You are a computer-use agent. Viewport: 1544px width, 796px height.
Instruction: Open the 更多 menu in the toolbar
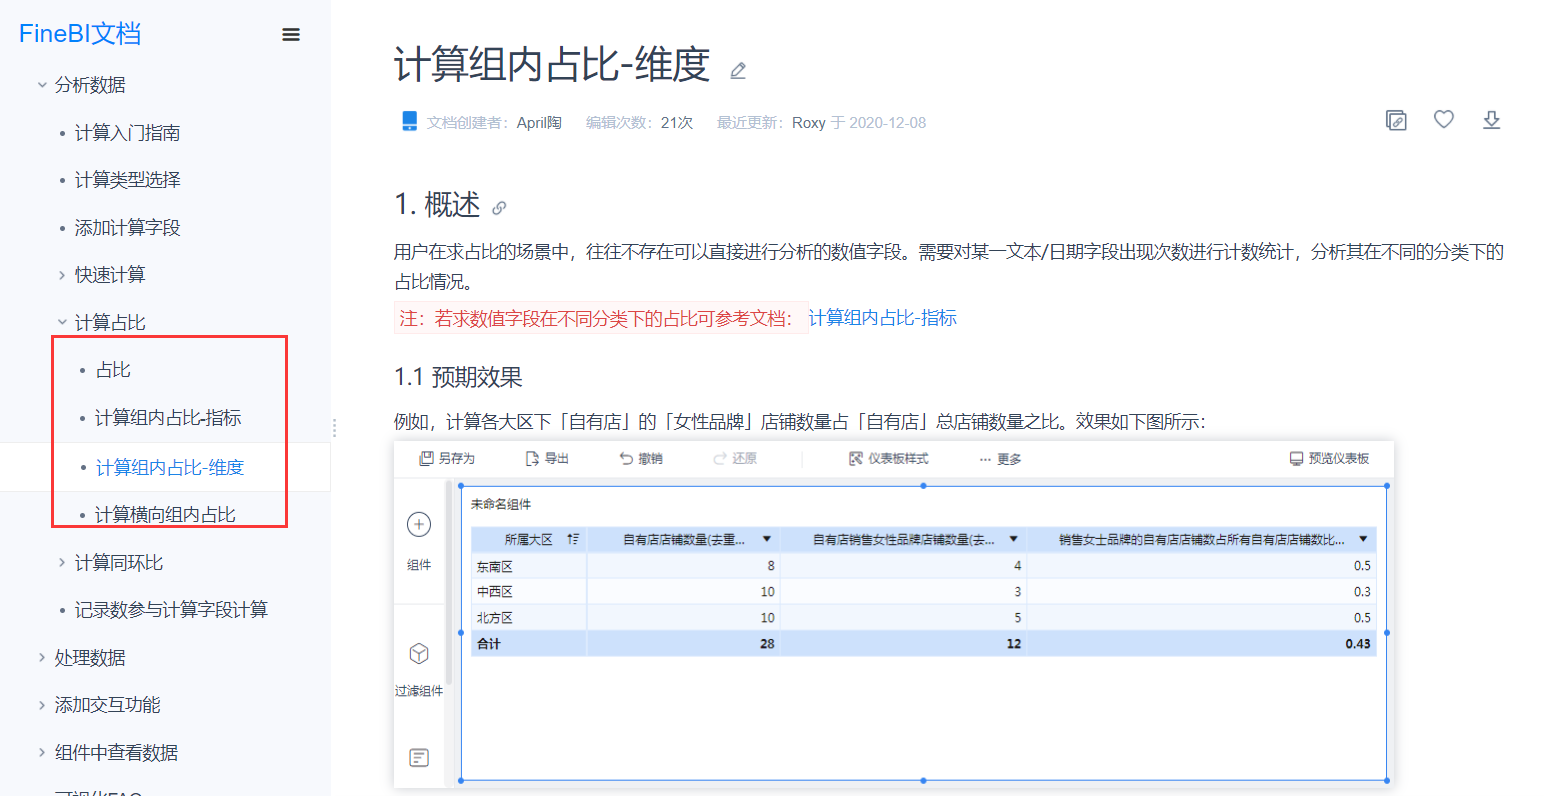coord(1000,459)
